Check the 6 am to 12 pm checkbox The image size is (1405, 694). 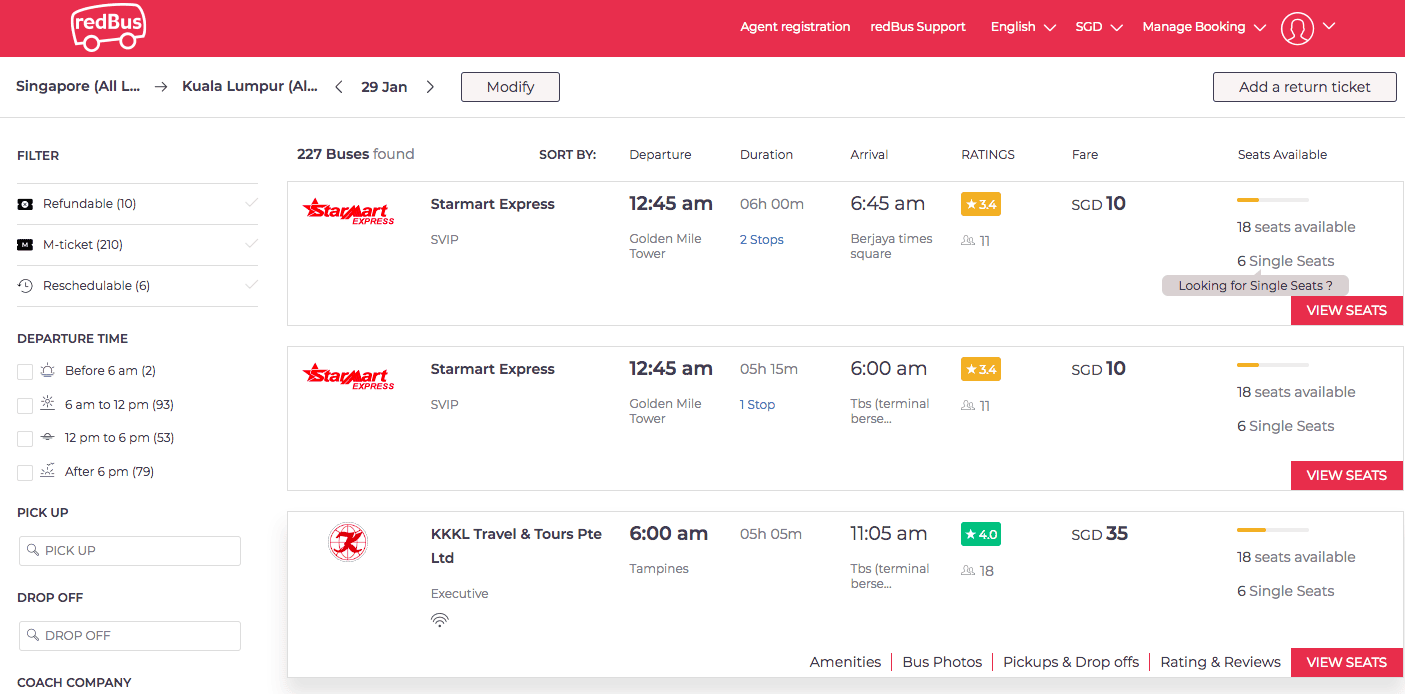(x=25, y=405)
